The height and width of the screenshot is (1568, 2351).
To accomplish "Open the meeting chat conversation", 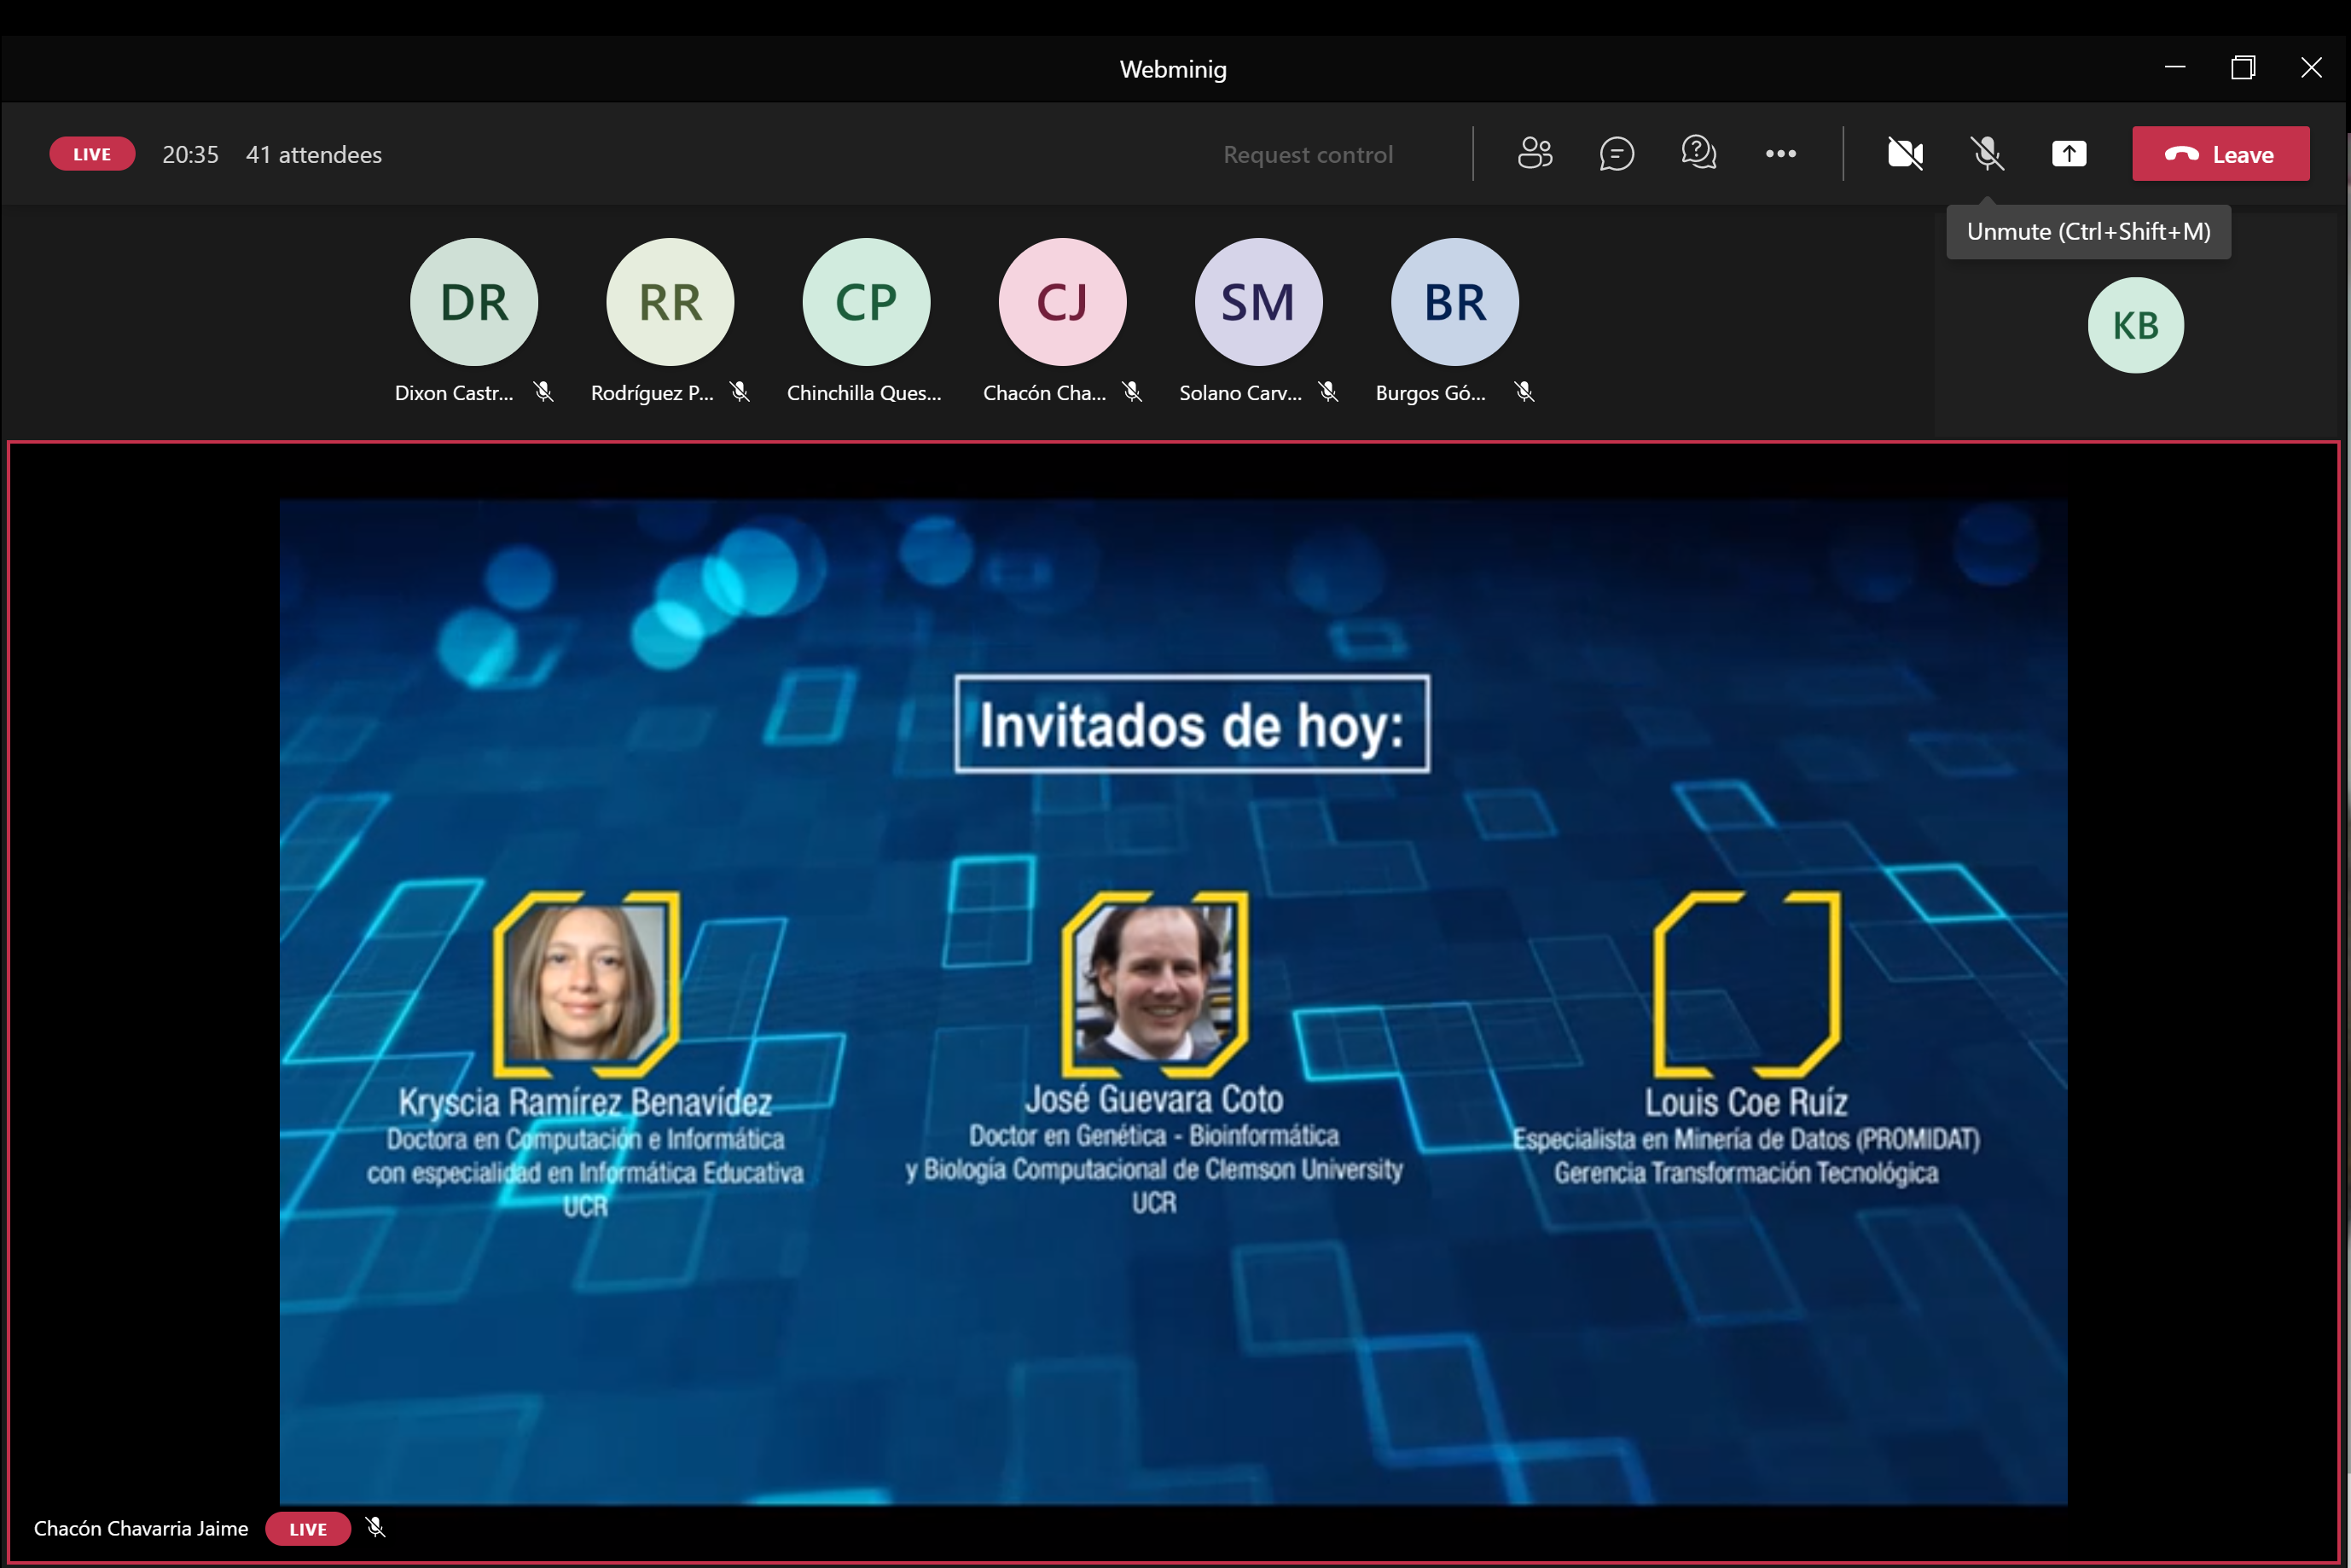I will 1616,154.
